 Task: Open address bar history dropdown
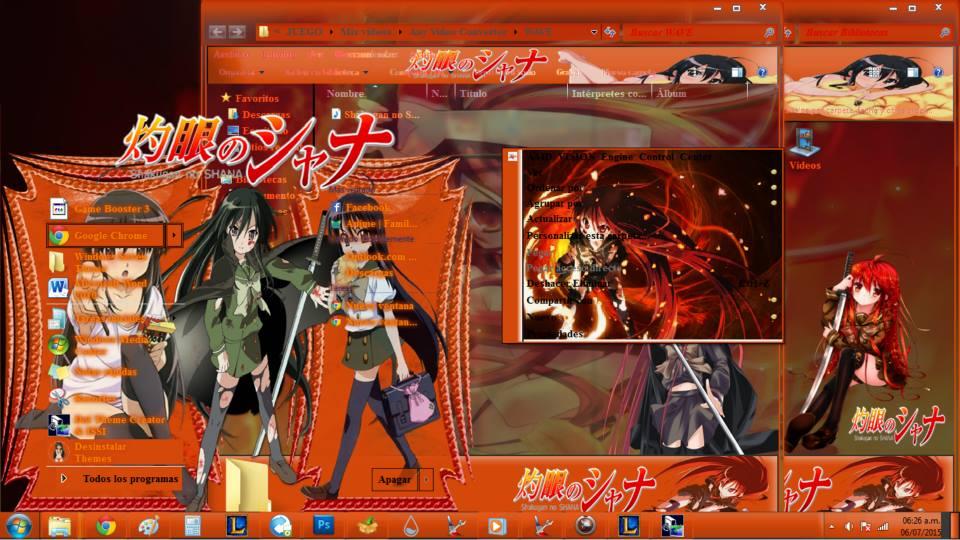pos(593,32)
